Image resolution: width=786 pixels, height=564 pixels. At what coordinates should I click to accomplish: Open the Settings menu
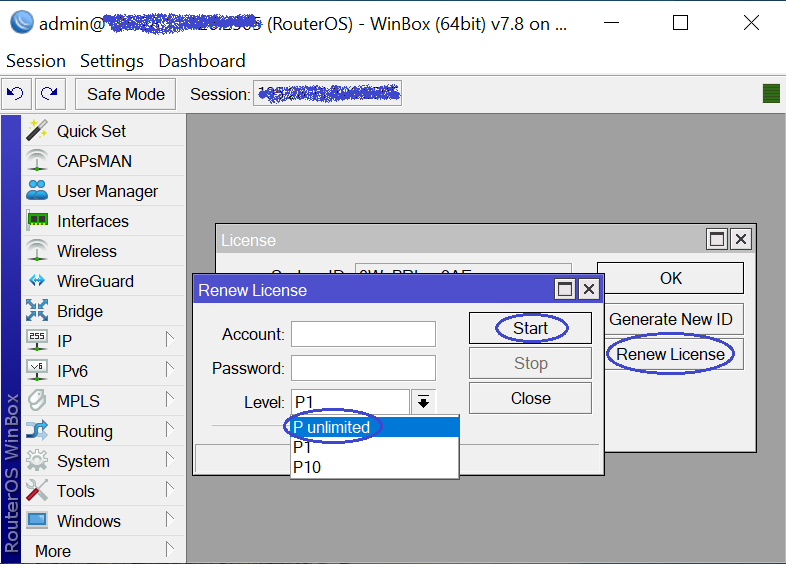pyautogui.click(x=112, y=61)
